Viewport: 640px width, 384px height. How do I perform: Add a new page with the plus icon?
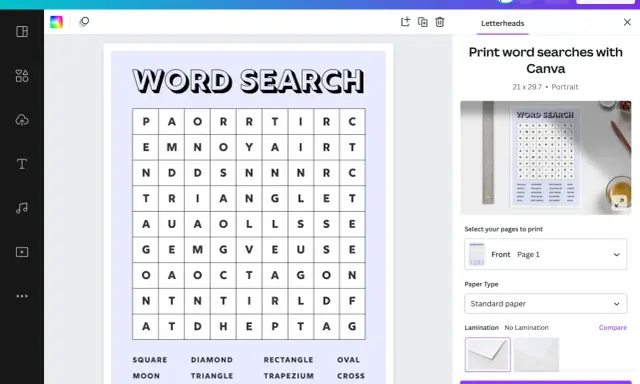tap(405, 22)
